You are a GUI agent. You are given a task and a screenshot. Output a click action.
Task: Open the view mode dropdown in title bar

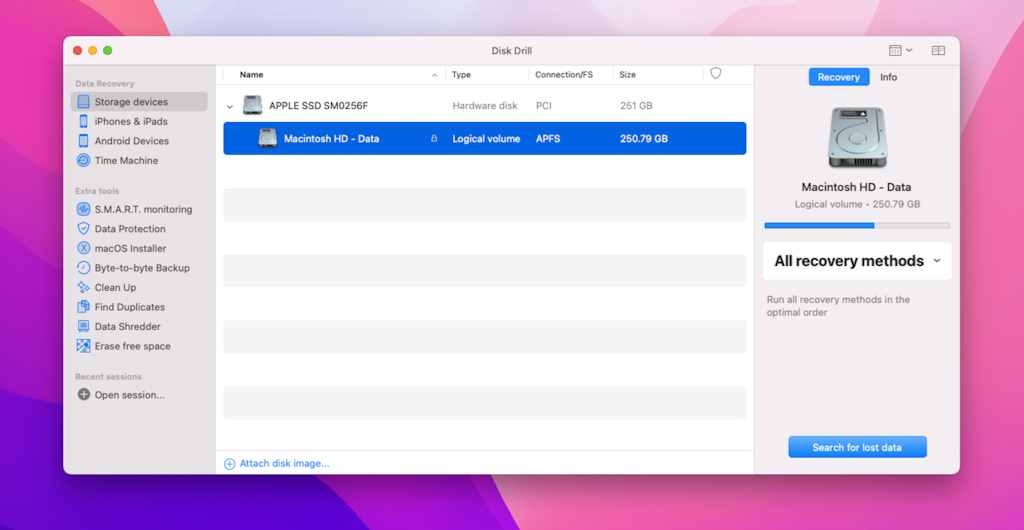[900, 50]
